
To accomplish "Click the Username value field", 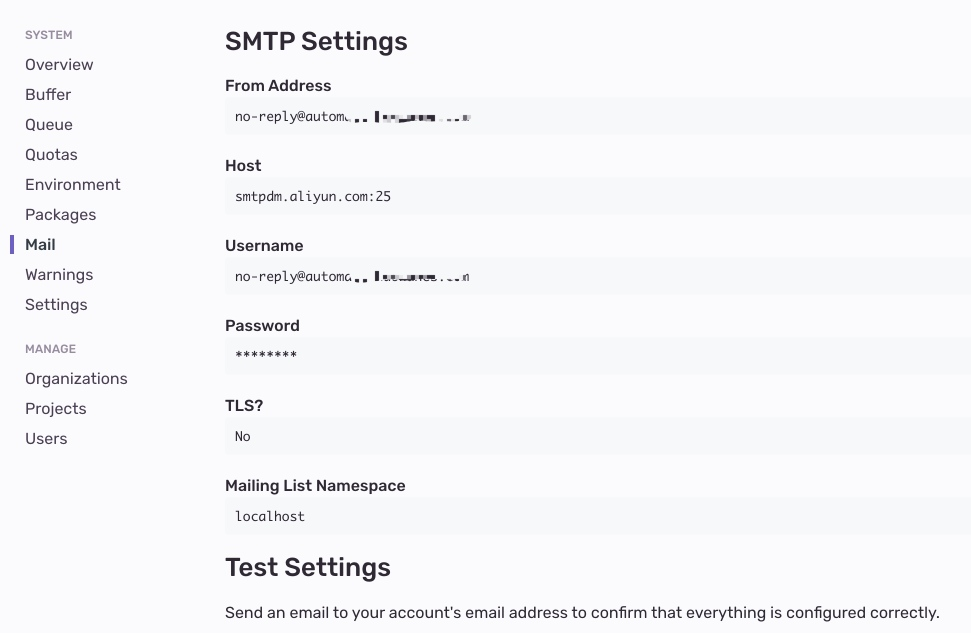I will [352, 277].
